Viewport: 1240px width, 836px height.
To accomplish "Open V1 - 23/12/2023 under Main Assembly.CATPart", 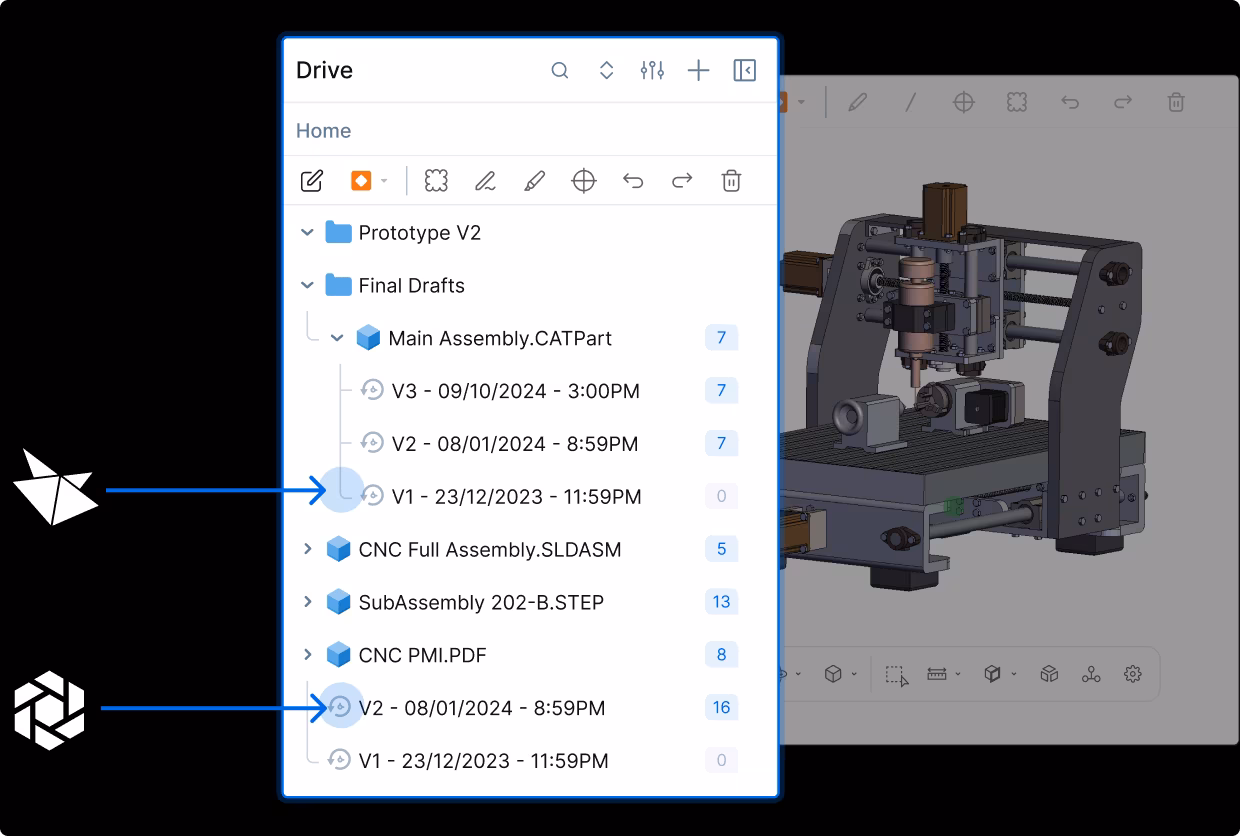I will pyautogui.click(x=501, y=497).
